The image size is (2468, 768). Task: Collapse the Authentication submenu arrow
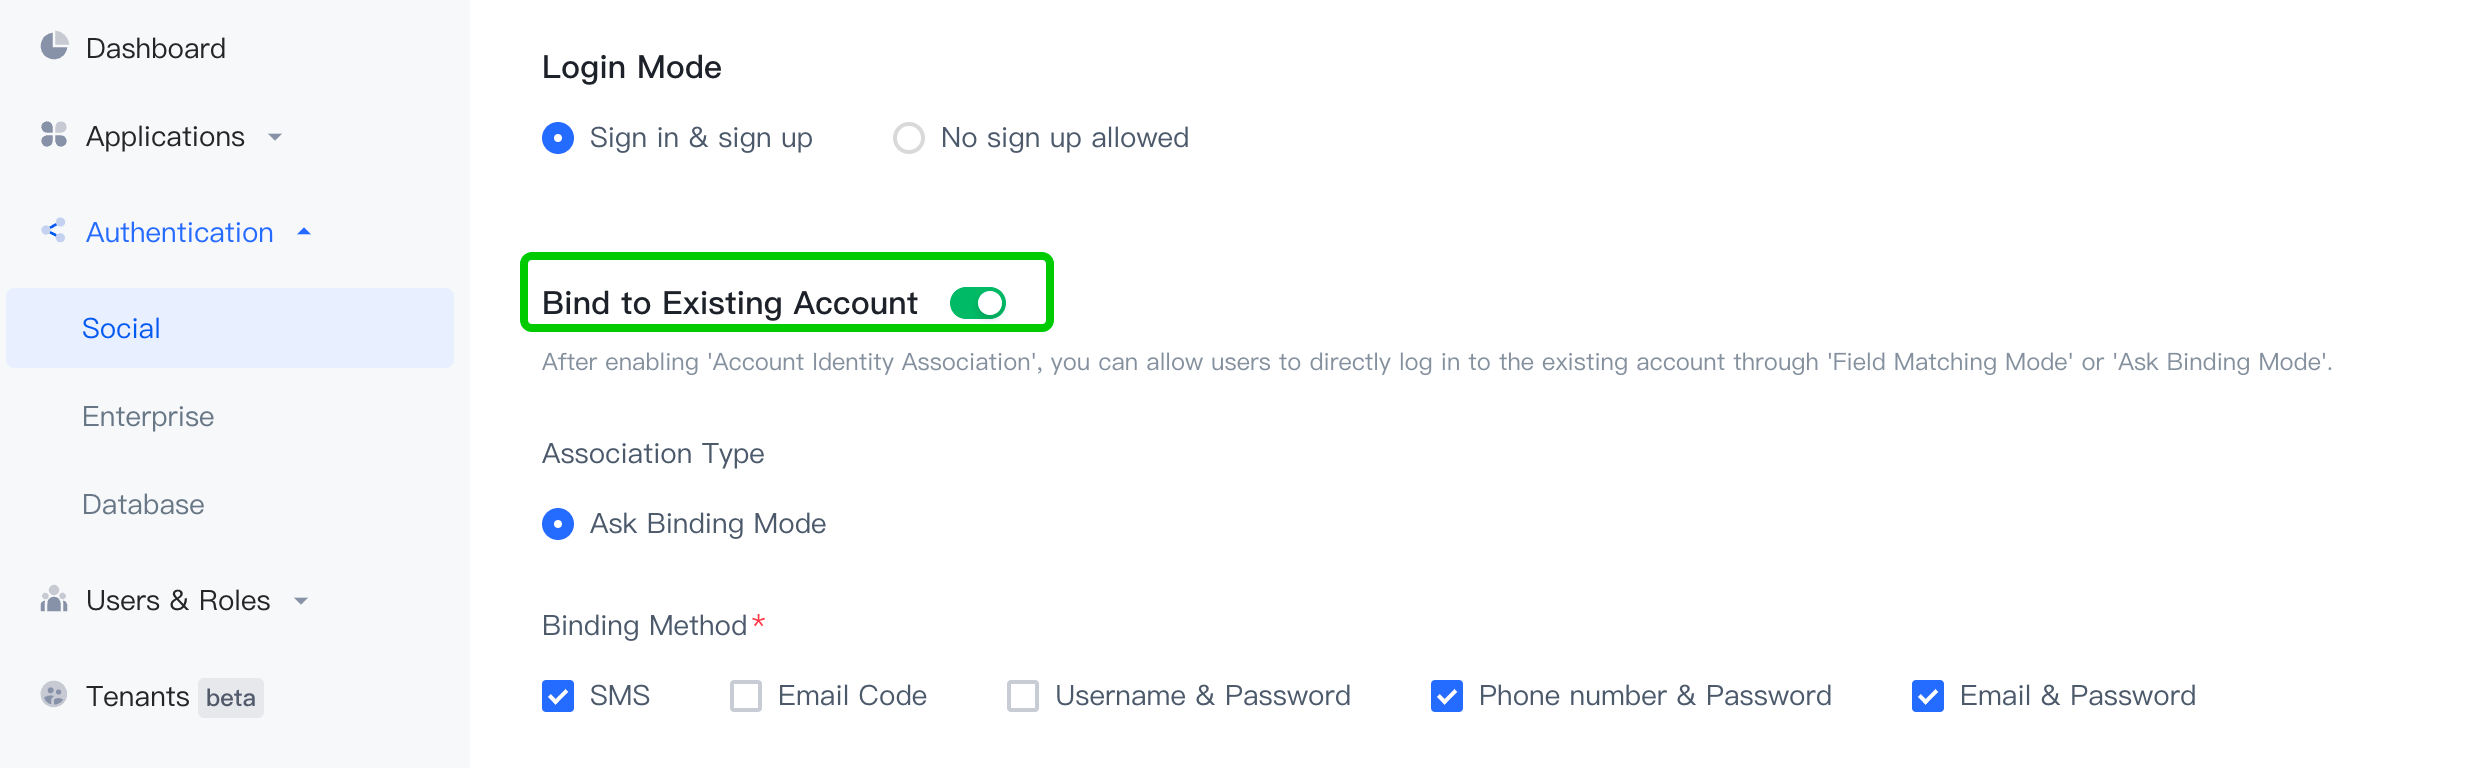click(x=304, y=232)
